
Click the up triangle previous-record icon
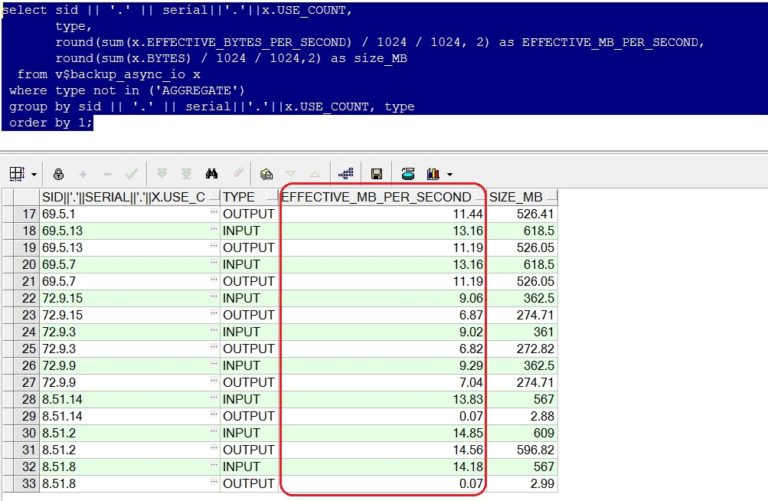(x=315, y=174)
